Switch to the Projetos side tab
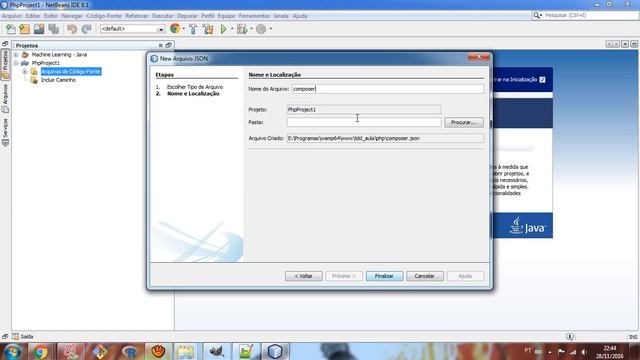 point(5,64)
